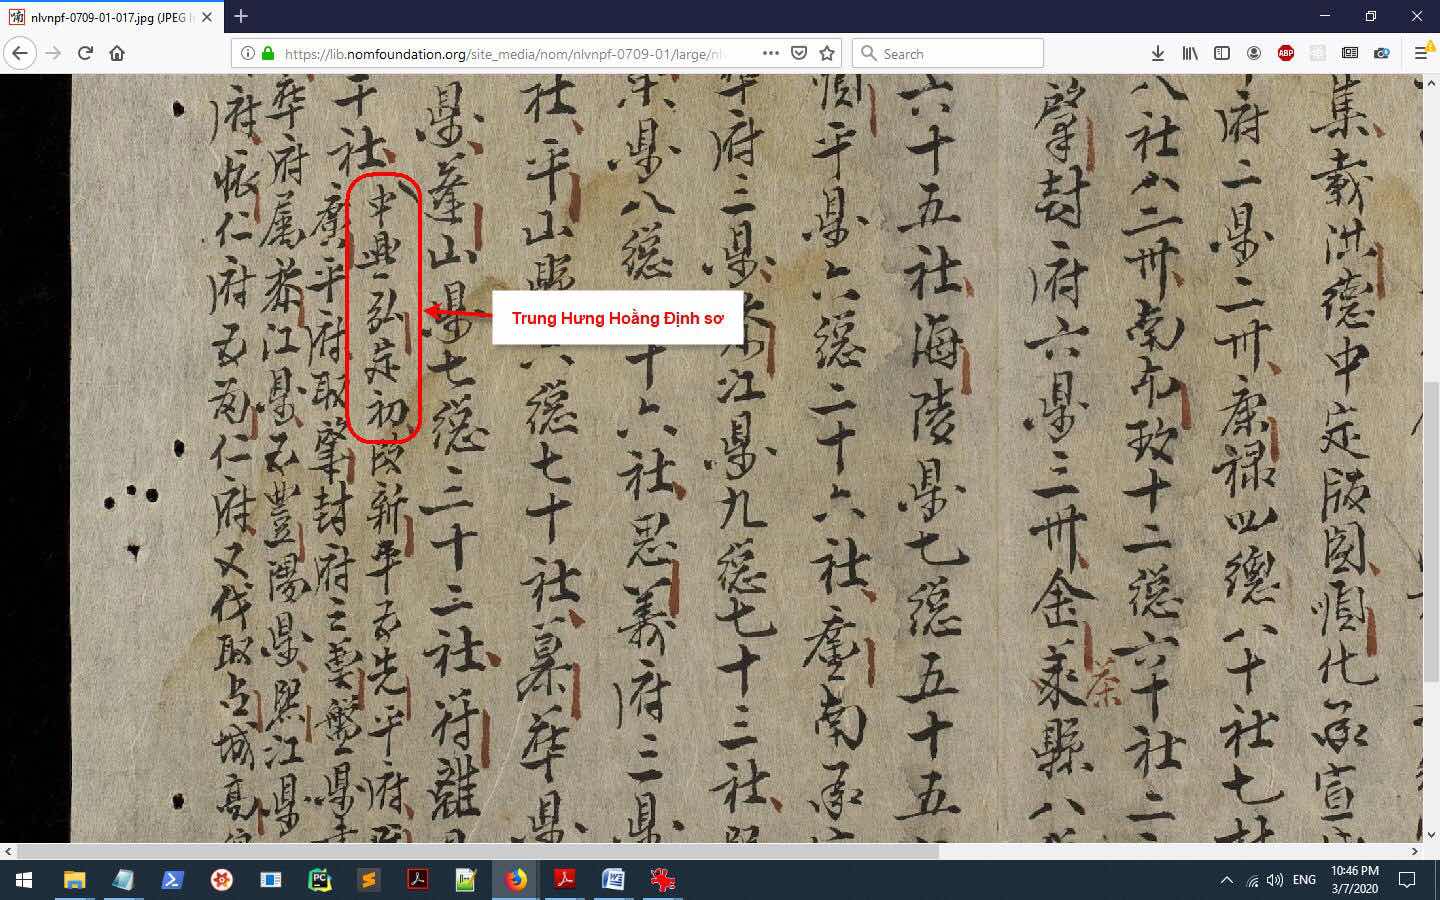Screen dimensions: 1440x900
Task: Open the browser Home page
Action: (117, 53)
